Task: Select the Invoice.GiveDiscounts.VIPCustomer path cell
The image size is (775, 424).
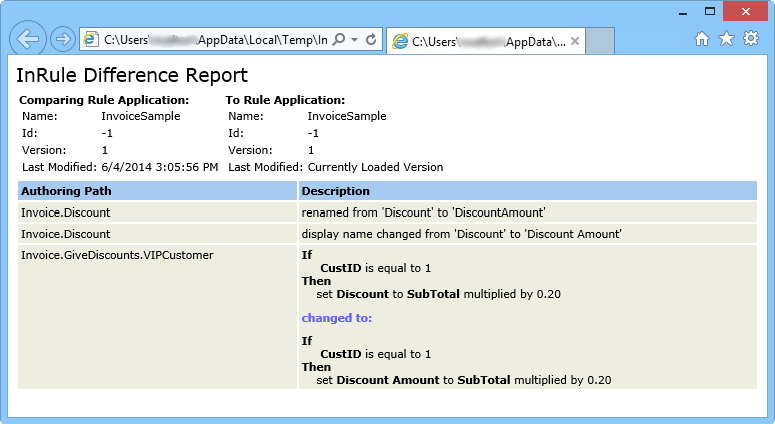Action: [117, 255]
